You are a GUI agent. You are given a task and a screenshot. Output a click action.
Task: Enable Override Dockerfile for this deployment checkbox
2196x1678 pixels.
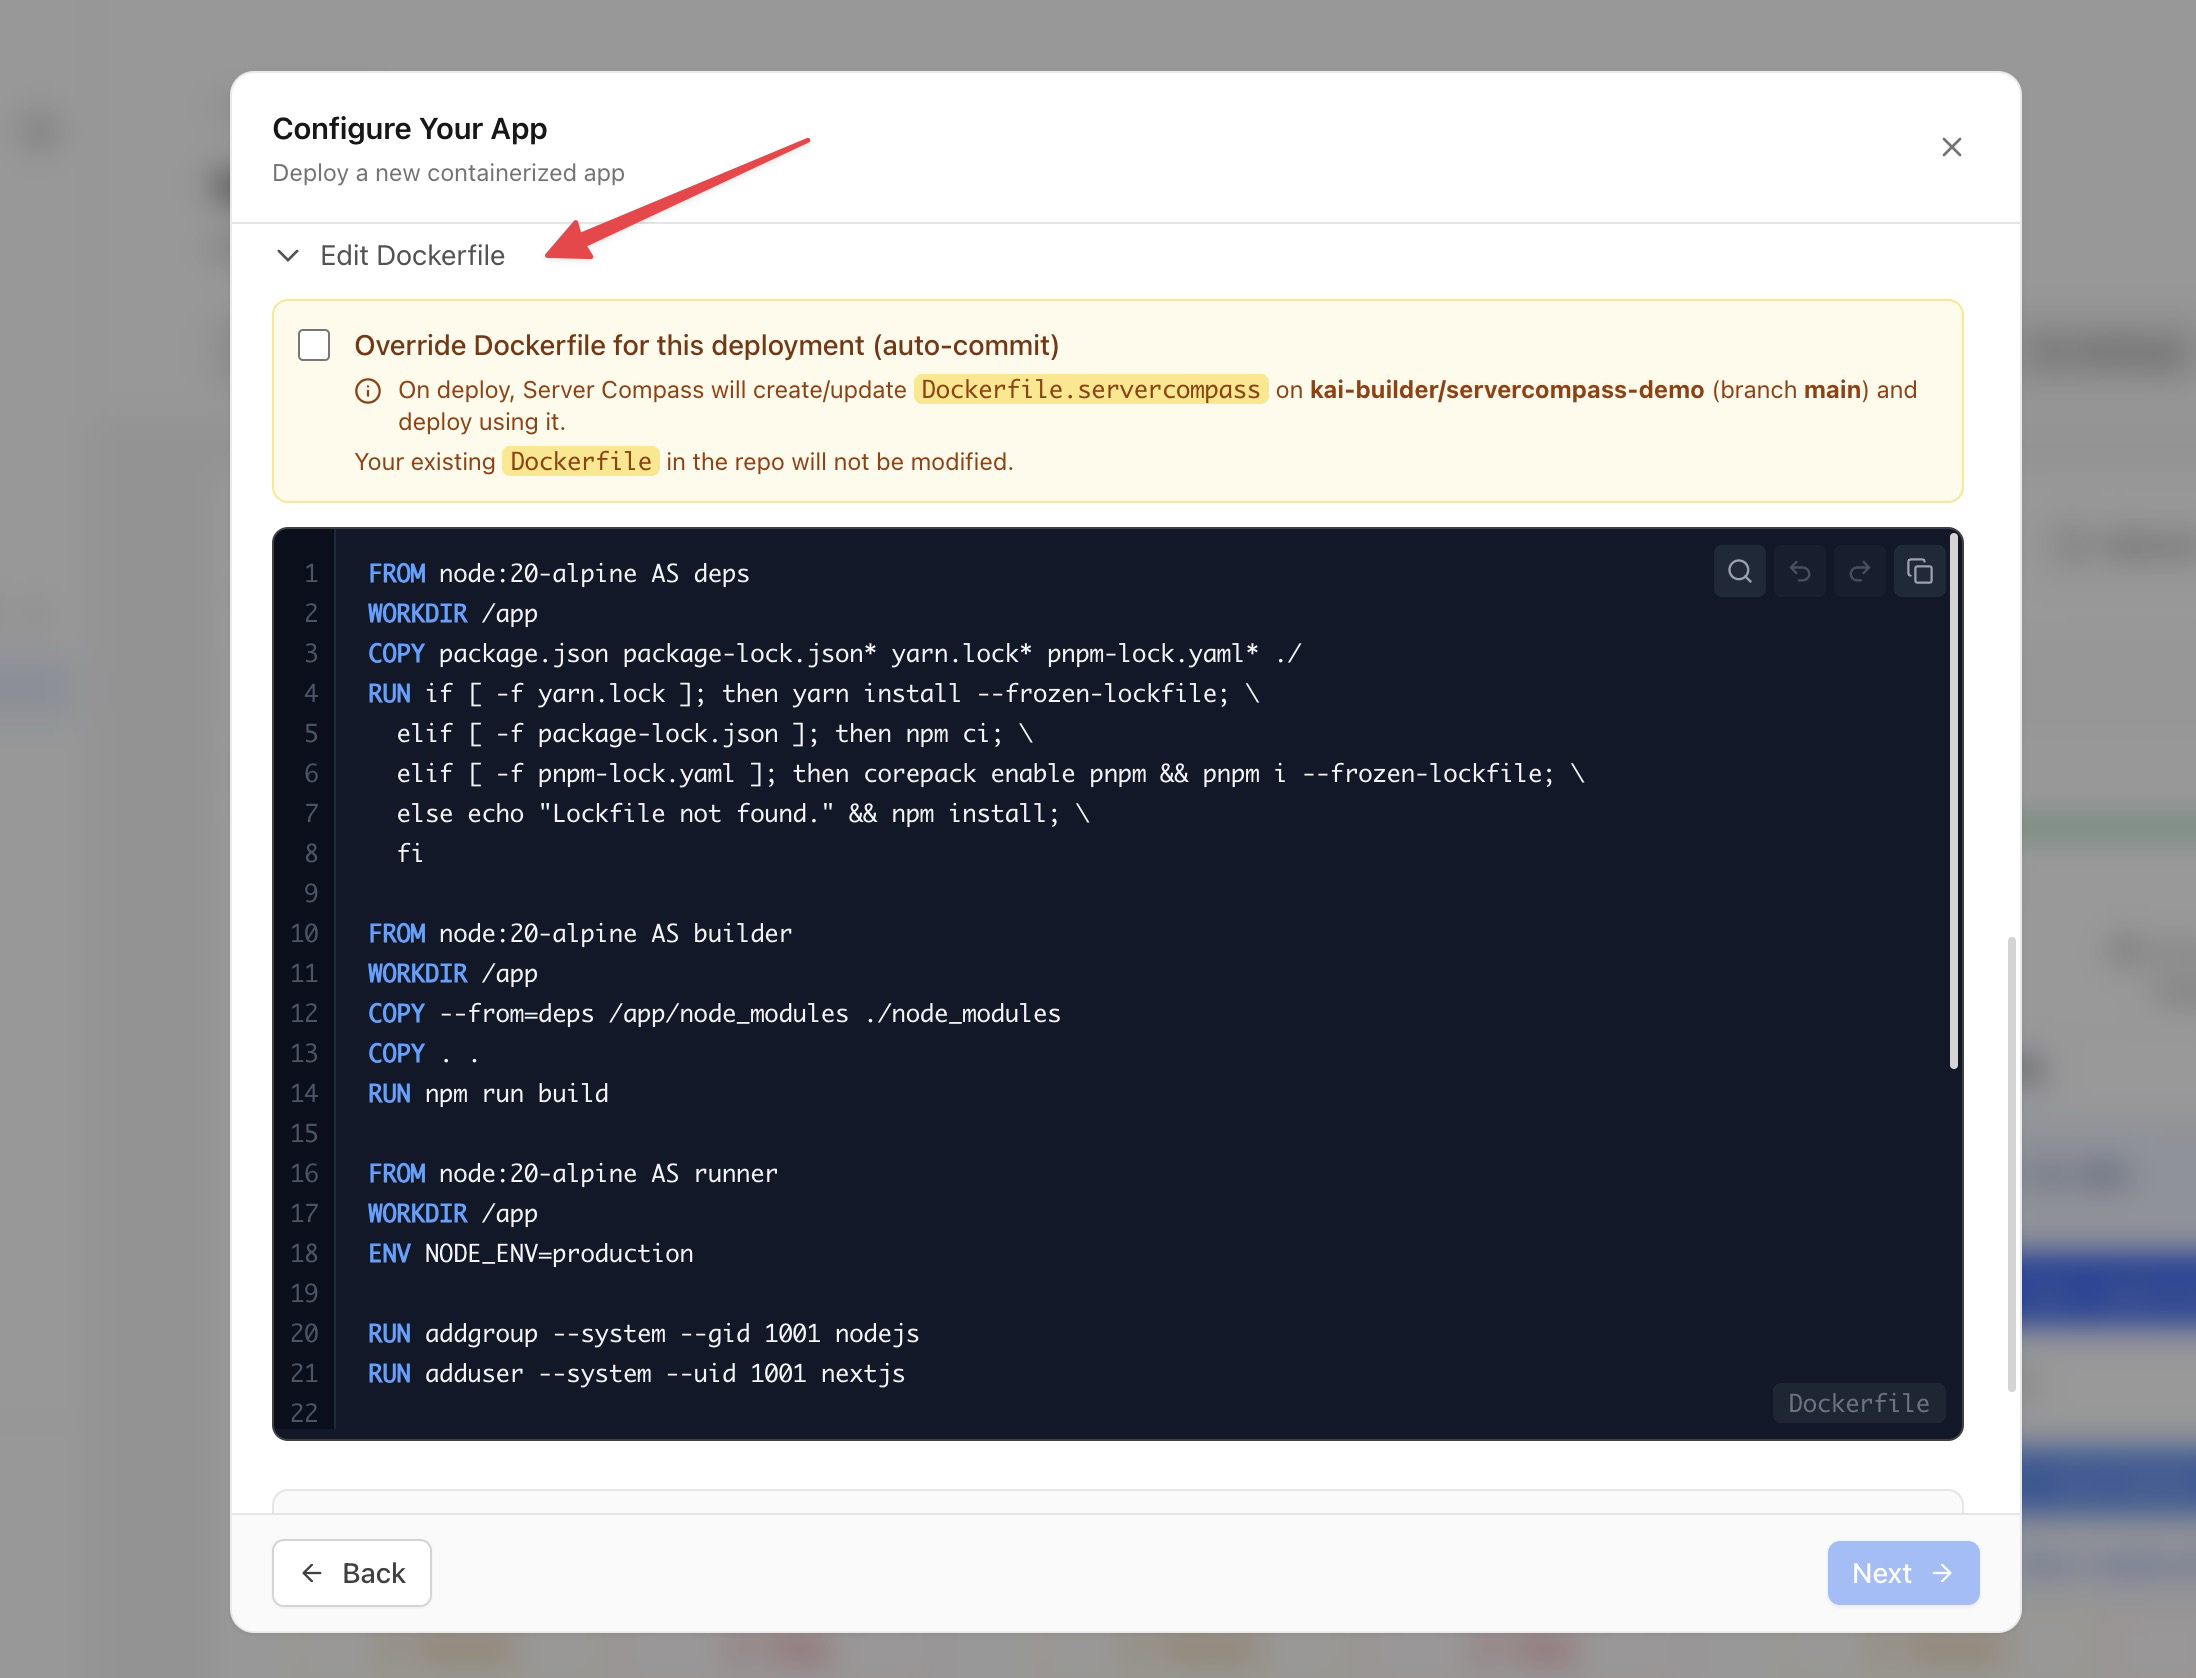point(314,345)
